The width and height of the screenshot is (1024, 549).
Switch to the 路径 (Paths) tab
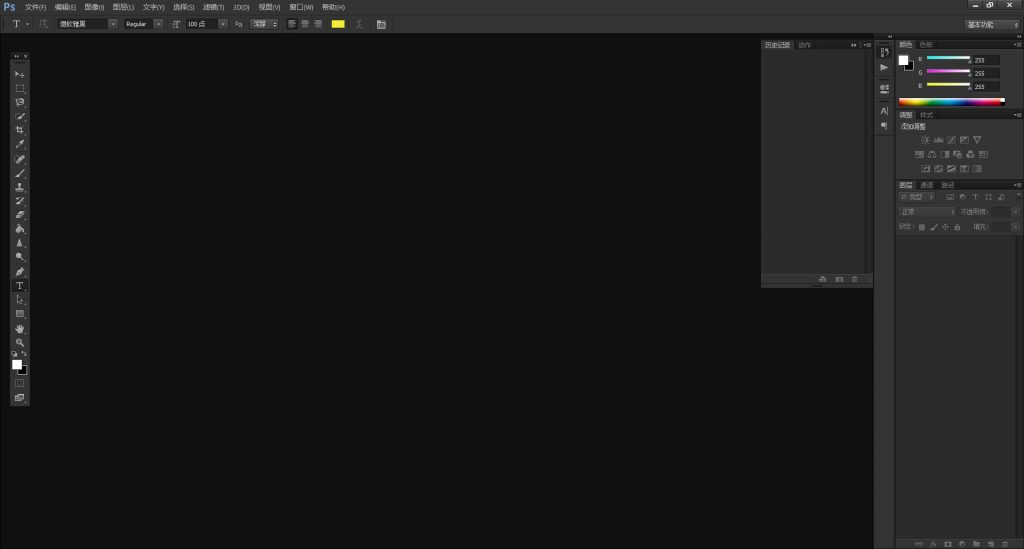click(948, 185)
